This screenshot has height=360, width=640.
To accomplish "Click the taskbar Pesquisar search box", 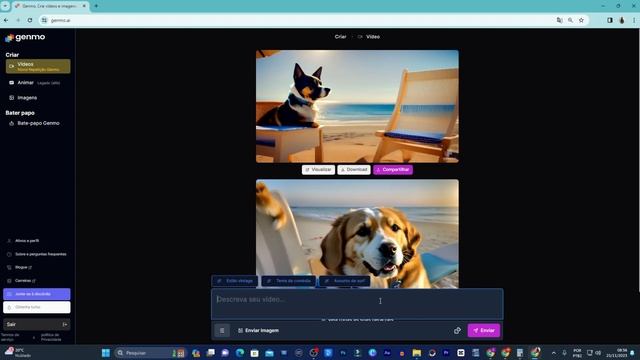I will click(x=149, y=353).
